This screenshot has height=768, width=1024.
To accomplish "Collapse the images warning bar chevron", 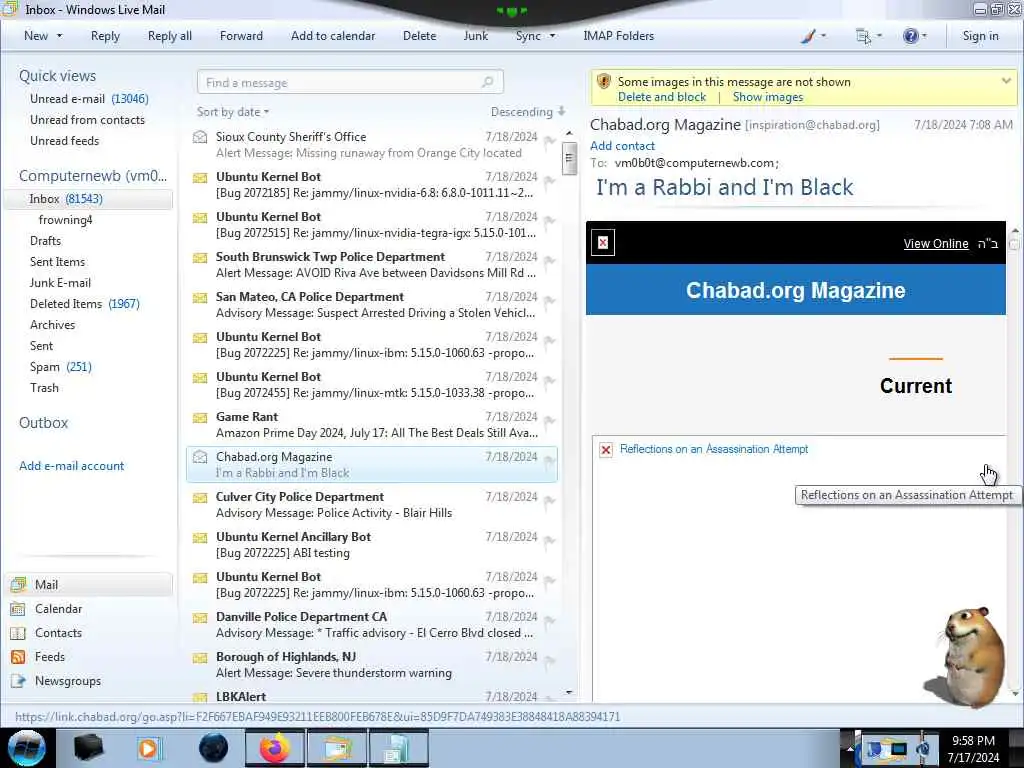I will 1006,81.
